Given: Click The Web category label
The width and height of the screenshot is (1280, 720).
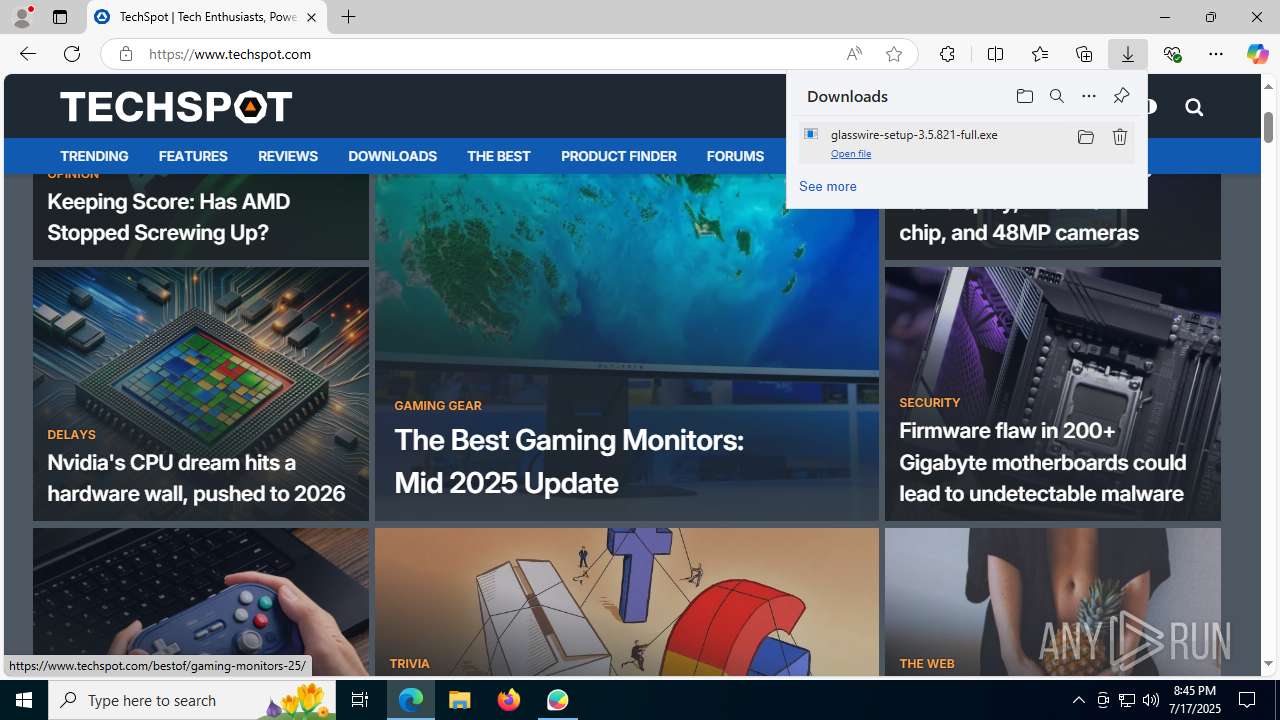Looking at the screenshot, I should (x=926, y=664).
